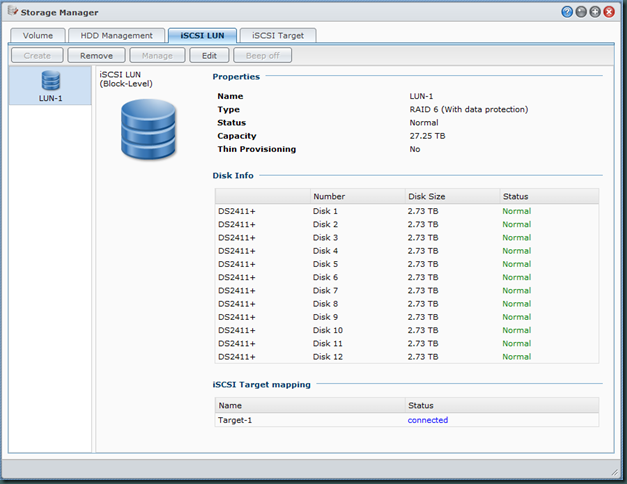Click the 27.25 TB capacity value

[x=427, y=136]
